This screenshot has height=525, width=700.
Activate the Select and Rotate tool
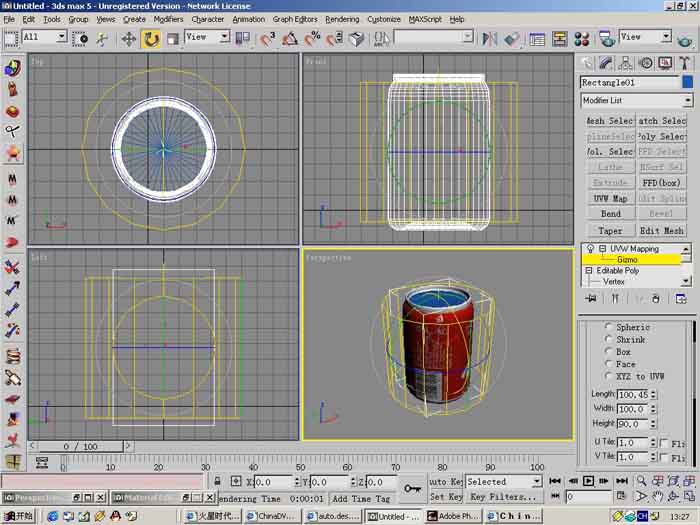[150, 39]
